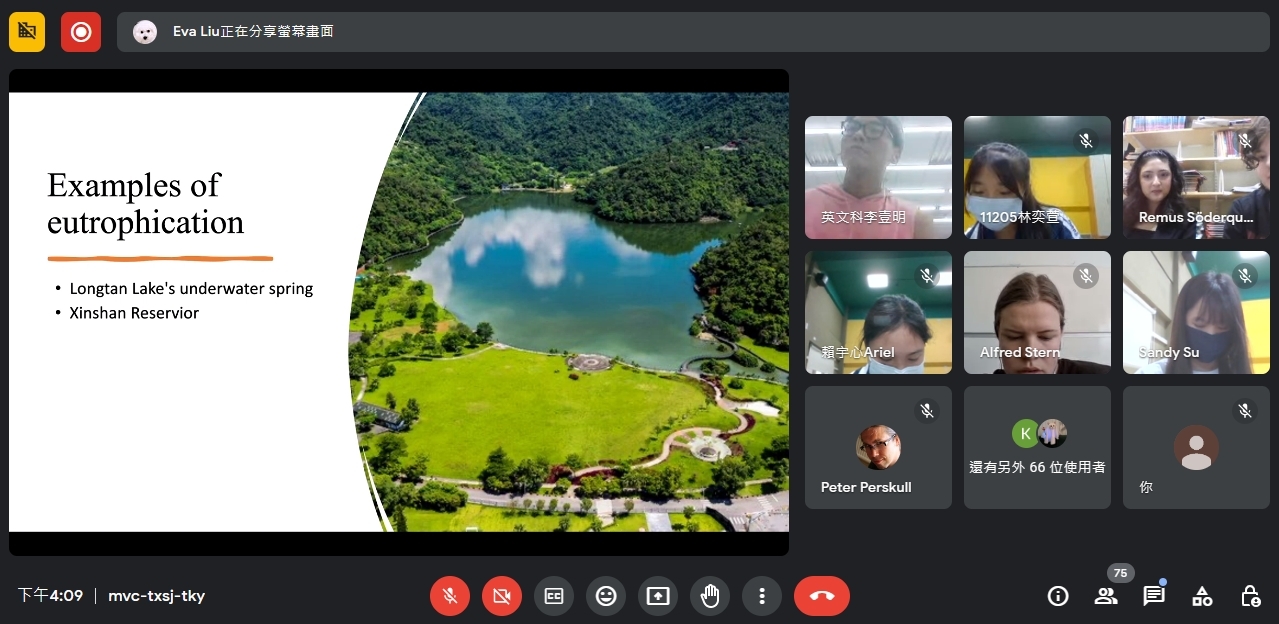1279x624 pixels.
Task: Open the activities panel
Action: 1202,596
